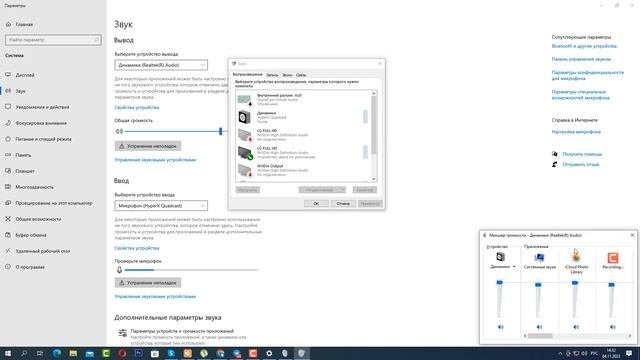Click Отправить отзыв link
The width and height of the screenshot is (640, 360).
pos(580,164)
